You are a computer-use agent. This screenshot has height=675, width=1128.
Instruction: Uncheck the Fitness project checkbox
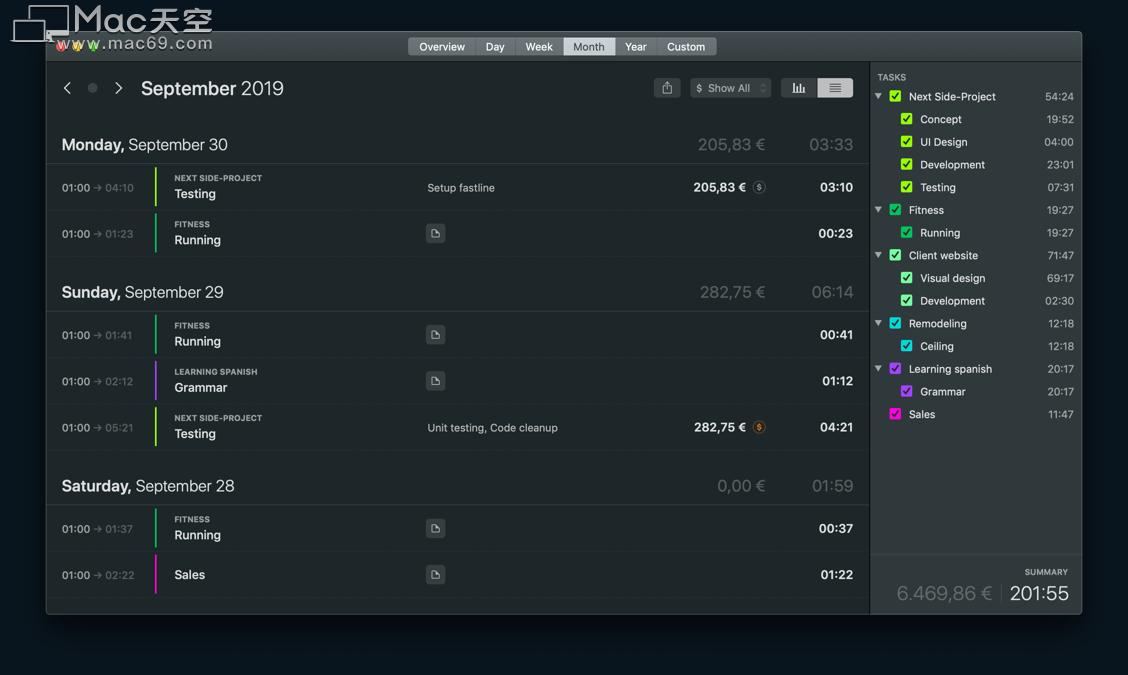pyautogui.click(x=896, y=210)
